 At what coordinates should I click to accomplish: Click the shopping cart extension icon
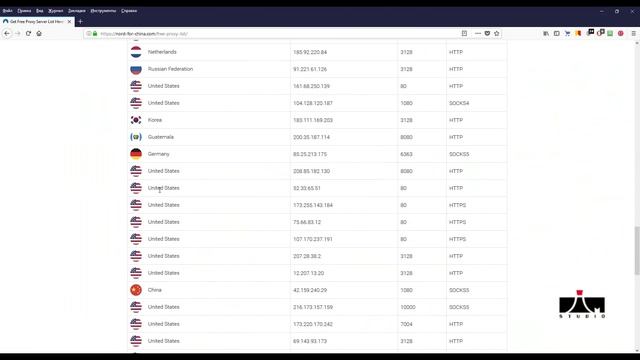[x=567, y=33]
